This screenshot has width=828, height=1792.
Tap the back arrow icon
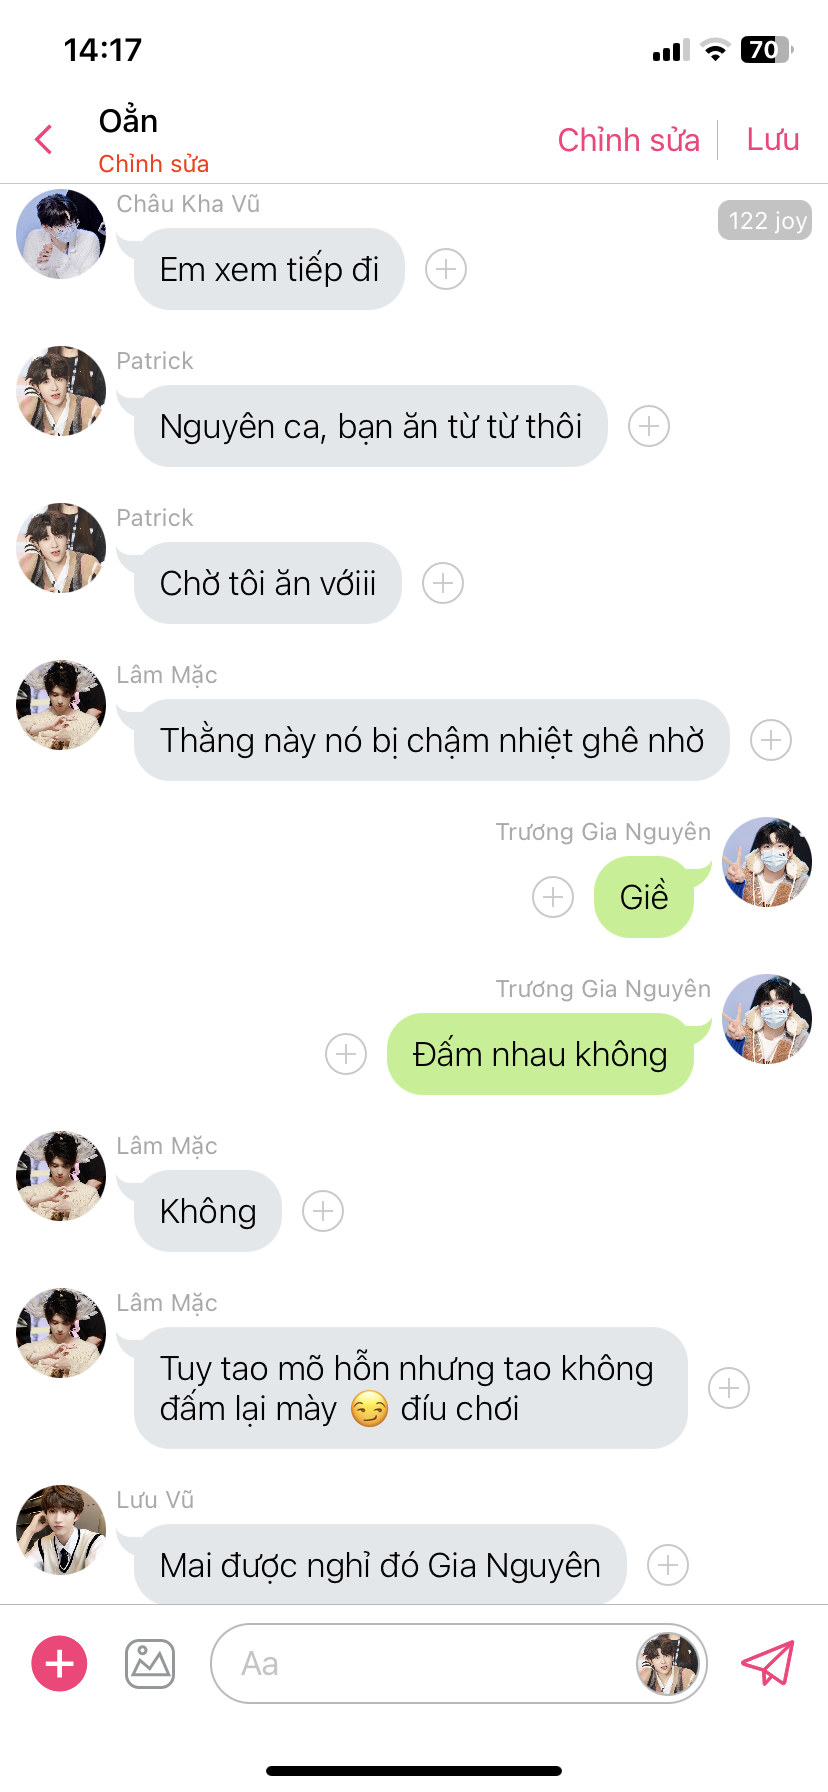(x=43, y=139)
